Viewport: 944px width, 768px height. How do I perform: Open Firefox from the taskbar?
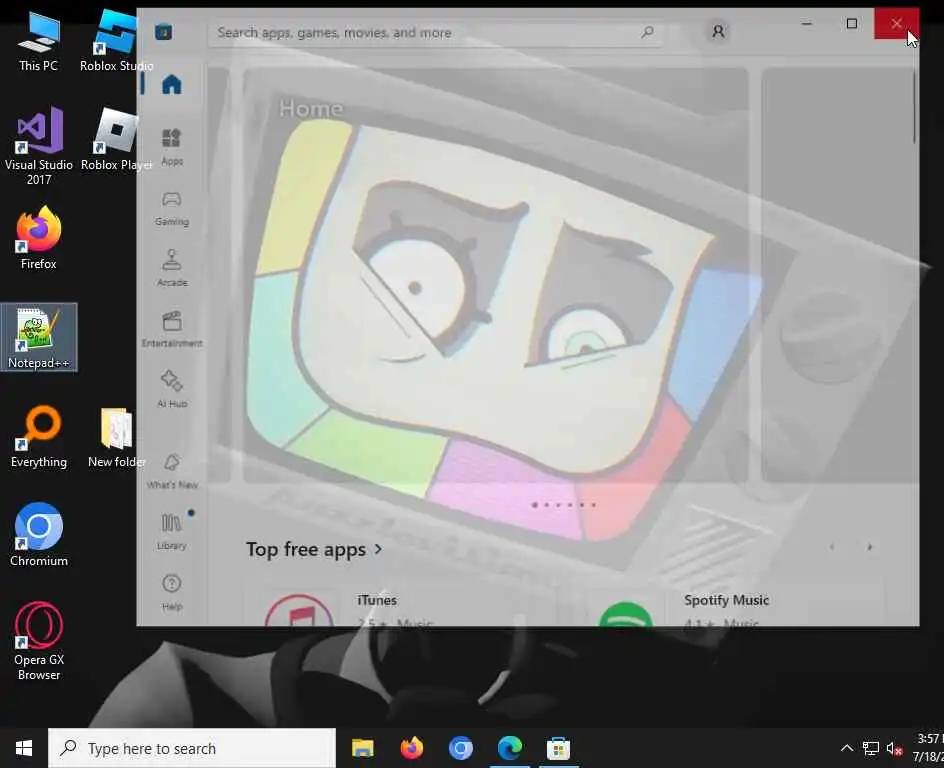(412, 748)
